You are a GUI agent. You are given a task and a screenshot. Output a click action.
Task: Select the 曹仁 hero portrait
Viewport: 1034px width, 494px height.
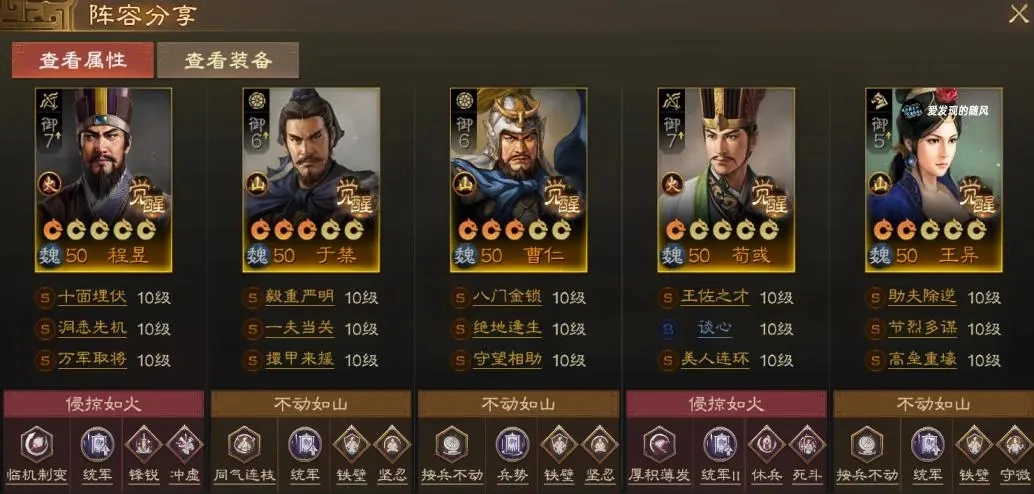coord(519,179)
